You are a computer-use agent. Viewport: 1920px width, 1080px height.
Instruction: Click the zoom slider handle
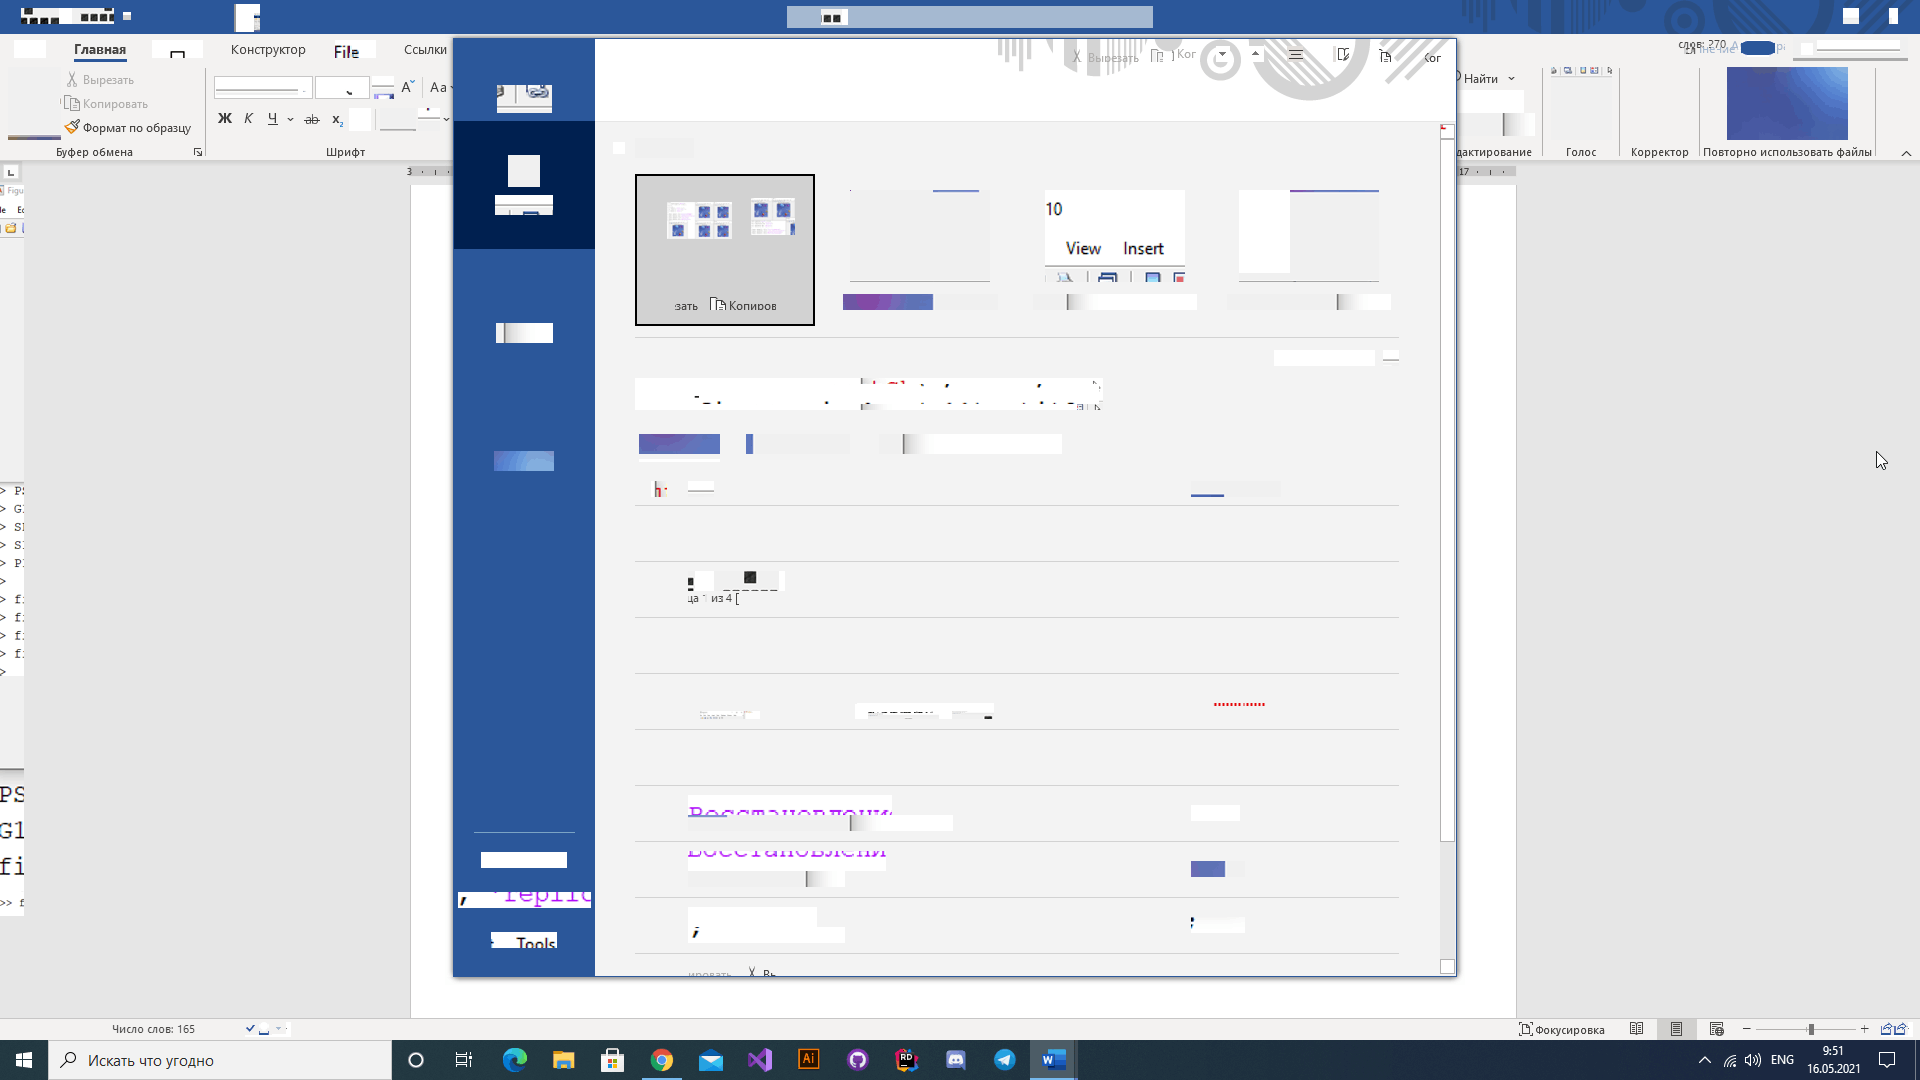1811,1029
